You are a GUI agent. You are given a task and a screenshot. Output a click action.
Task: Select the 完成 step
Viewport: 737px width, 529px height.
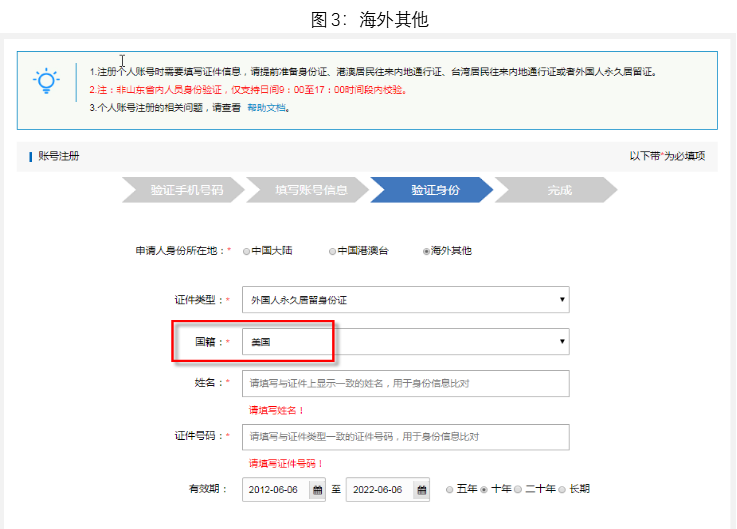pos(559,190)
